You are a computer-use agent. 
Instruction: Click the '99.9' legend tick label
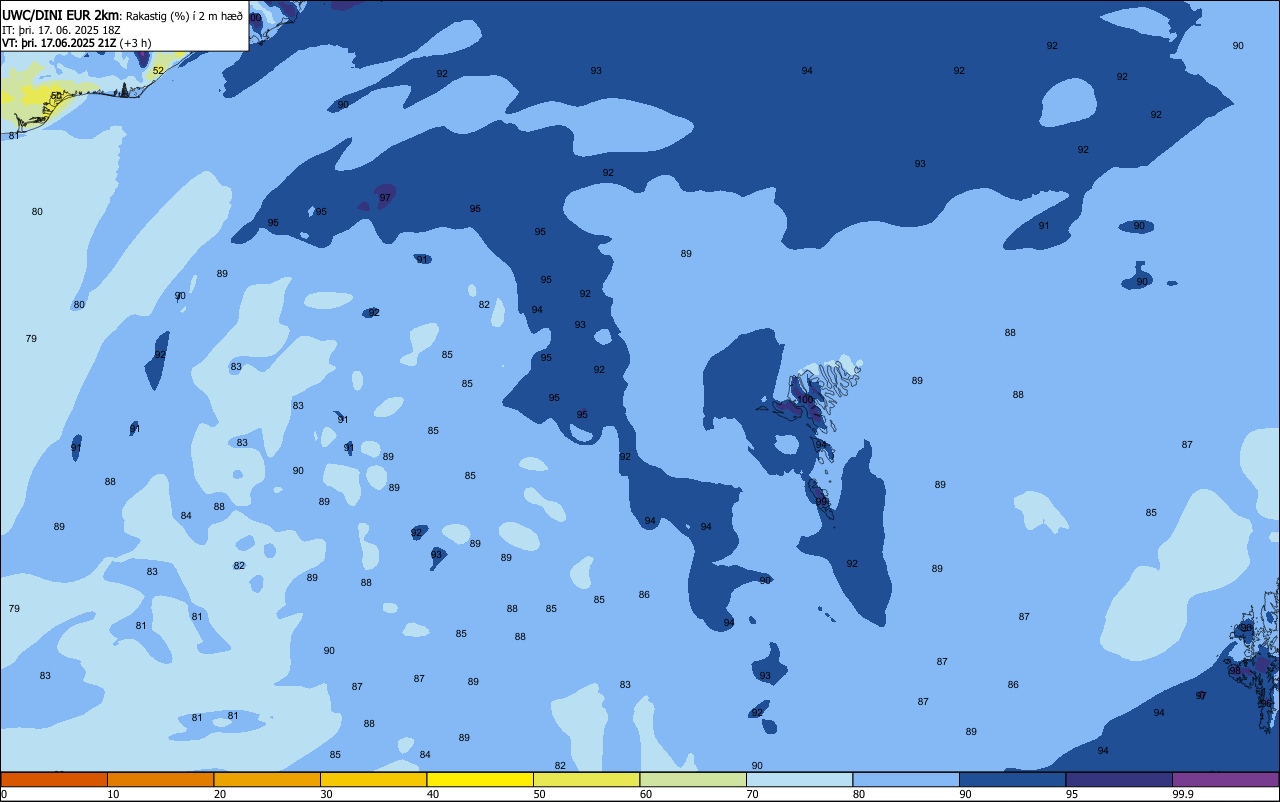tap(1183, 794)
